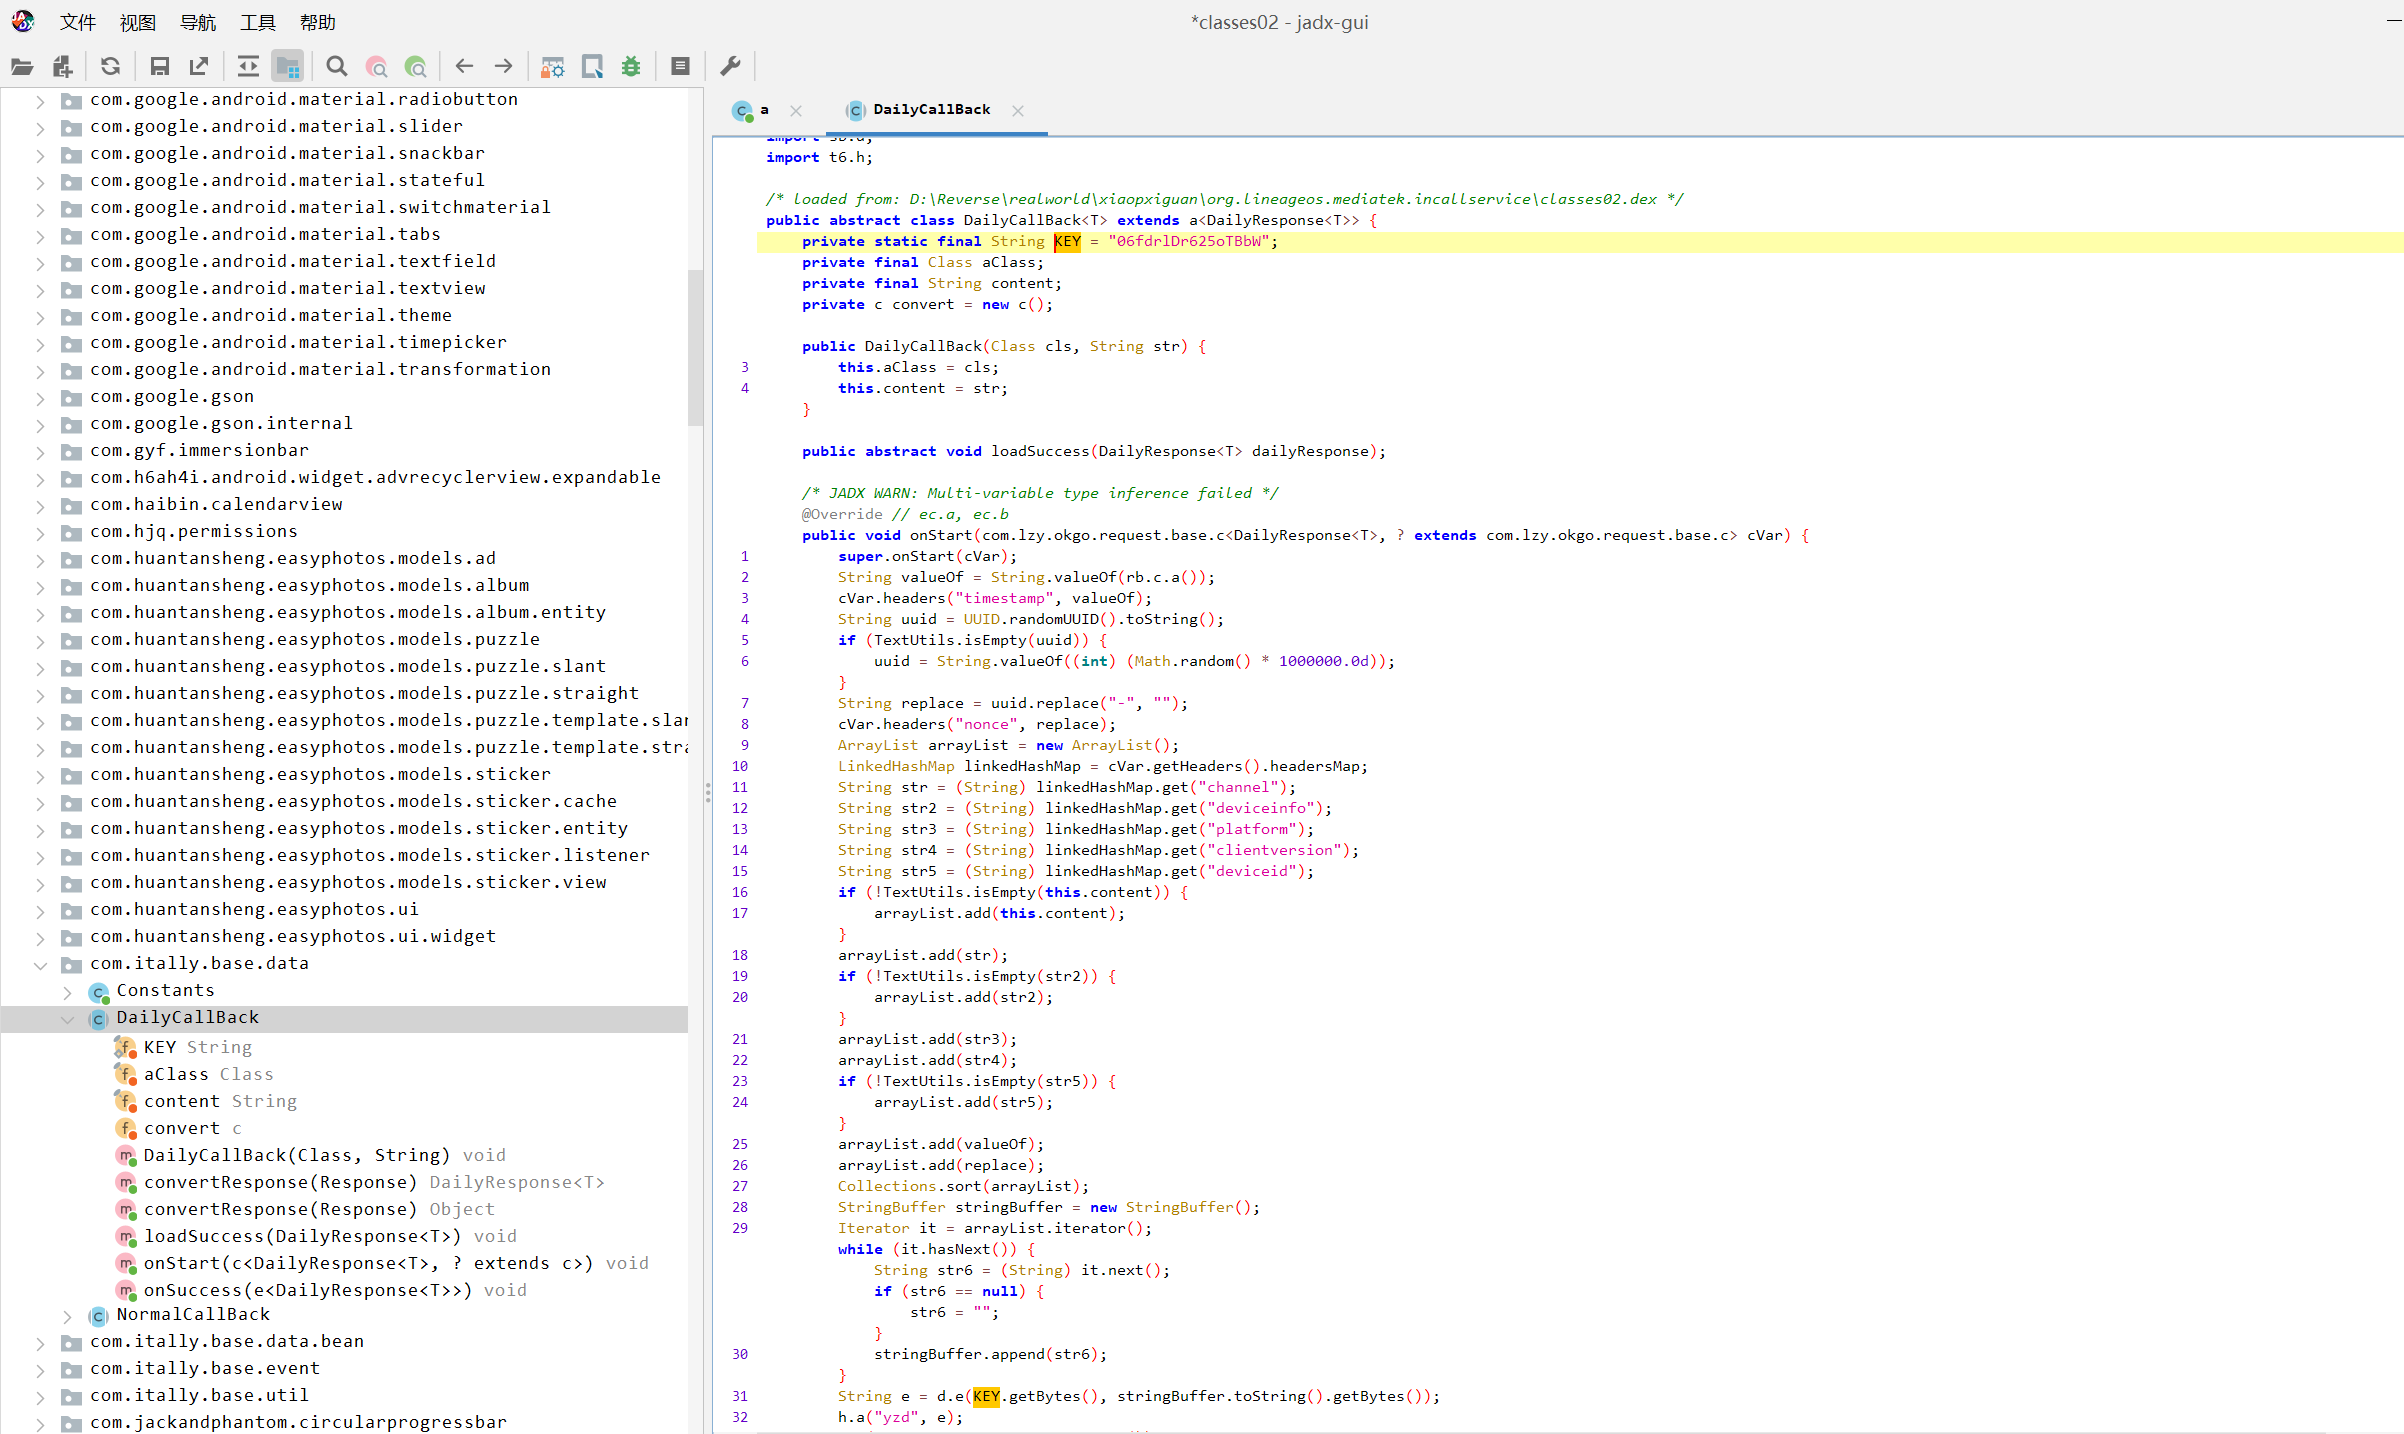Screen dimensions: 2404x1434
Task: Toggle sync with editor icon
Action: [248, 67]
